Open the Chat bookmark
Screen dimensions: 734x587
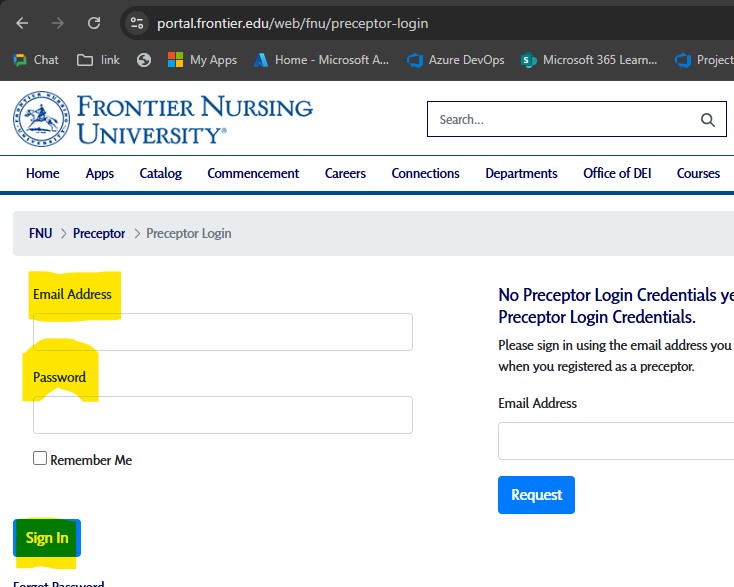tap(36, 60)
